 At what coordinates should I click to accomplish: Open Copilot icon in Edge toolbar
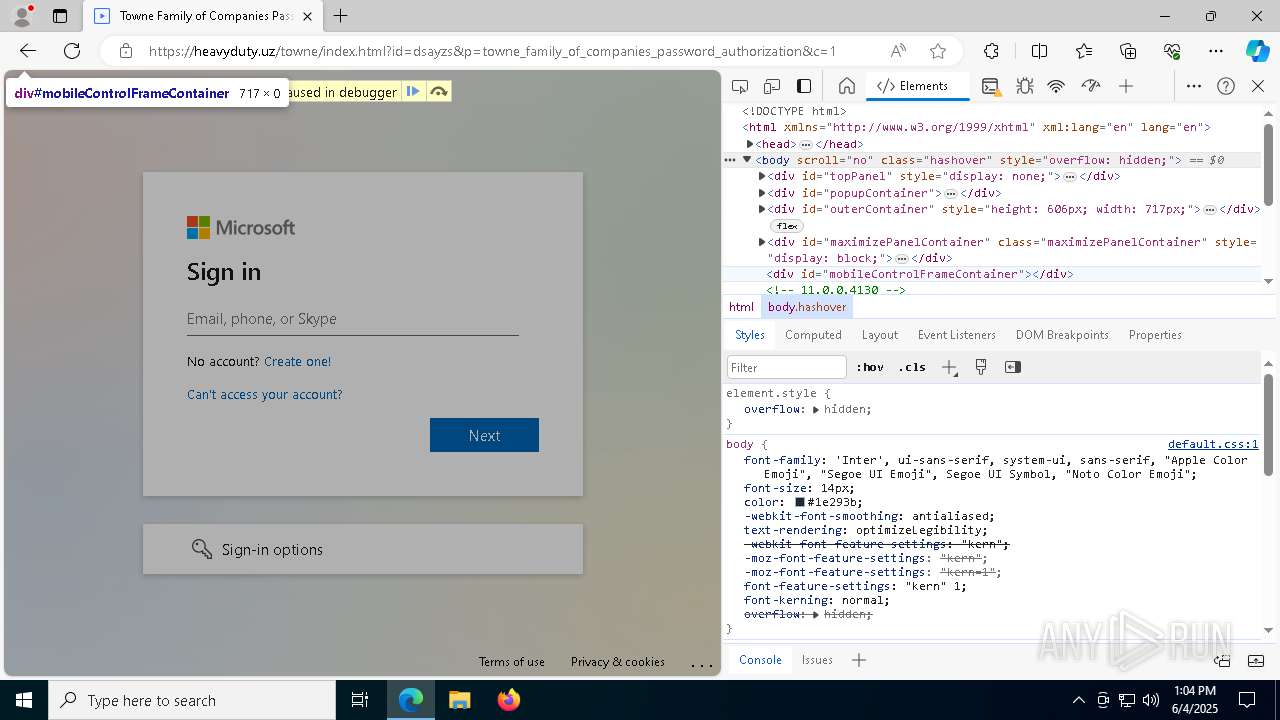point(1257,51)
